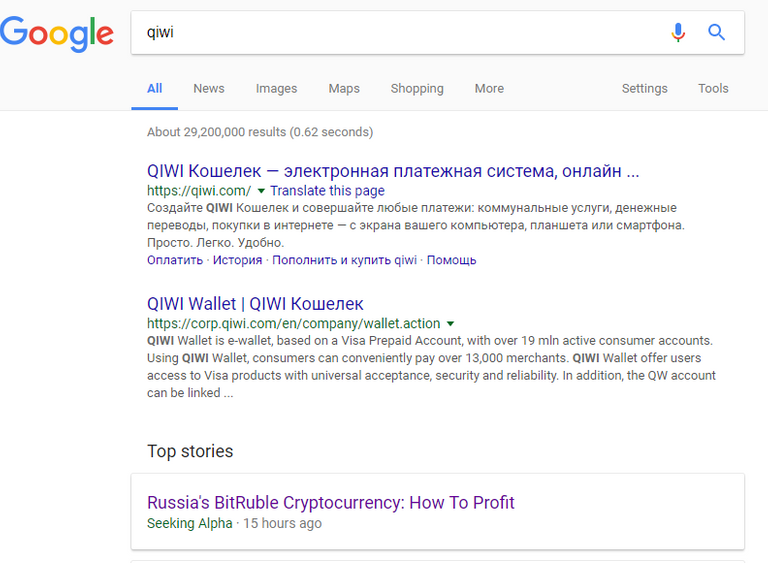Expand the arrow next to qiwi.com URL
The height and width of the screenshot is (563, 768).
point(261,190)
